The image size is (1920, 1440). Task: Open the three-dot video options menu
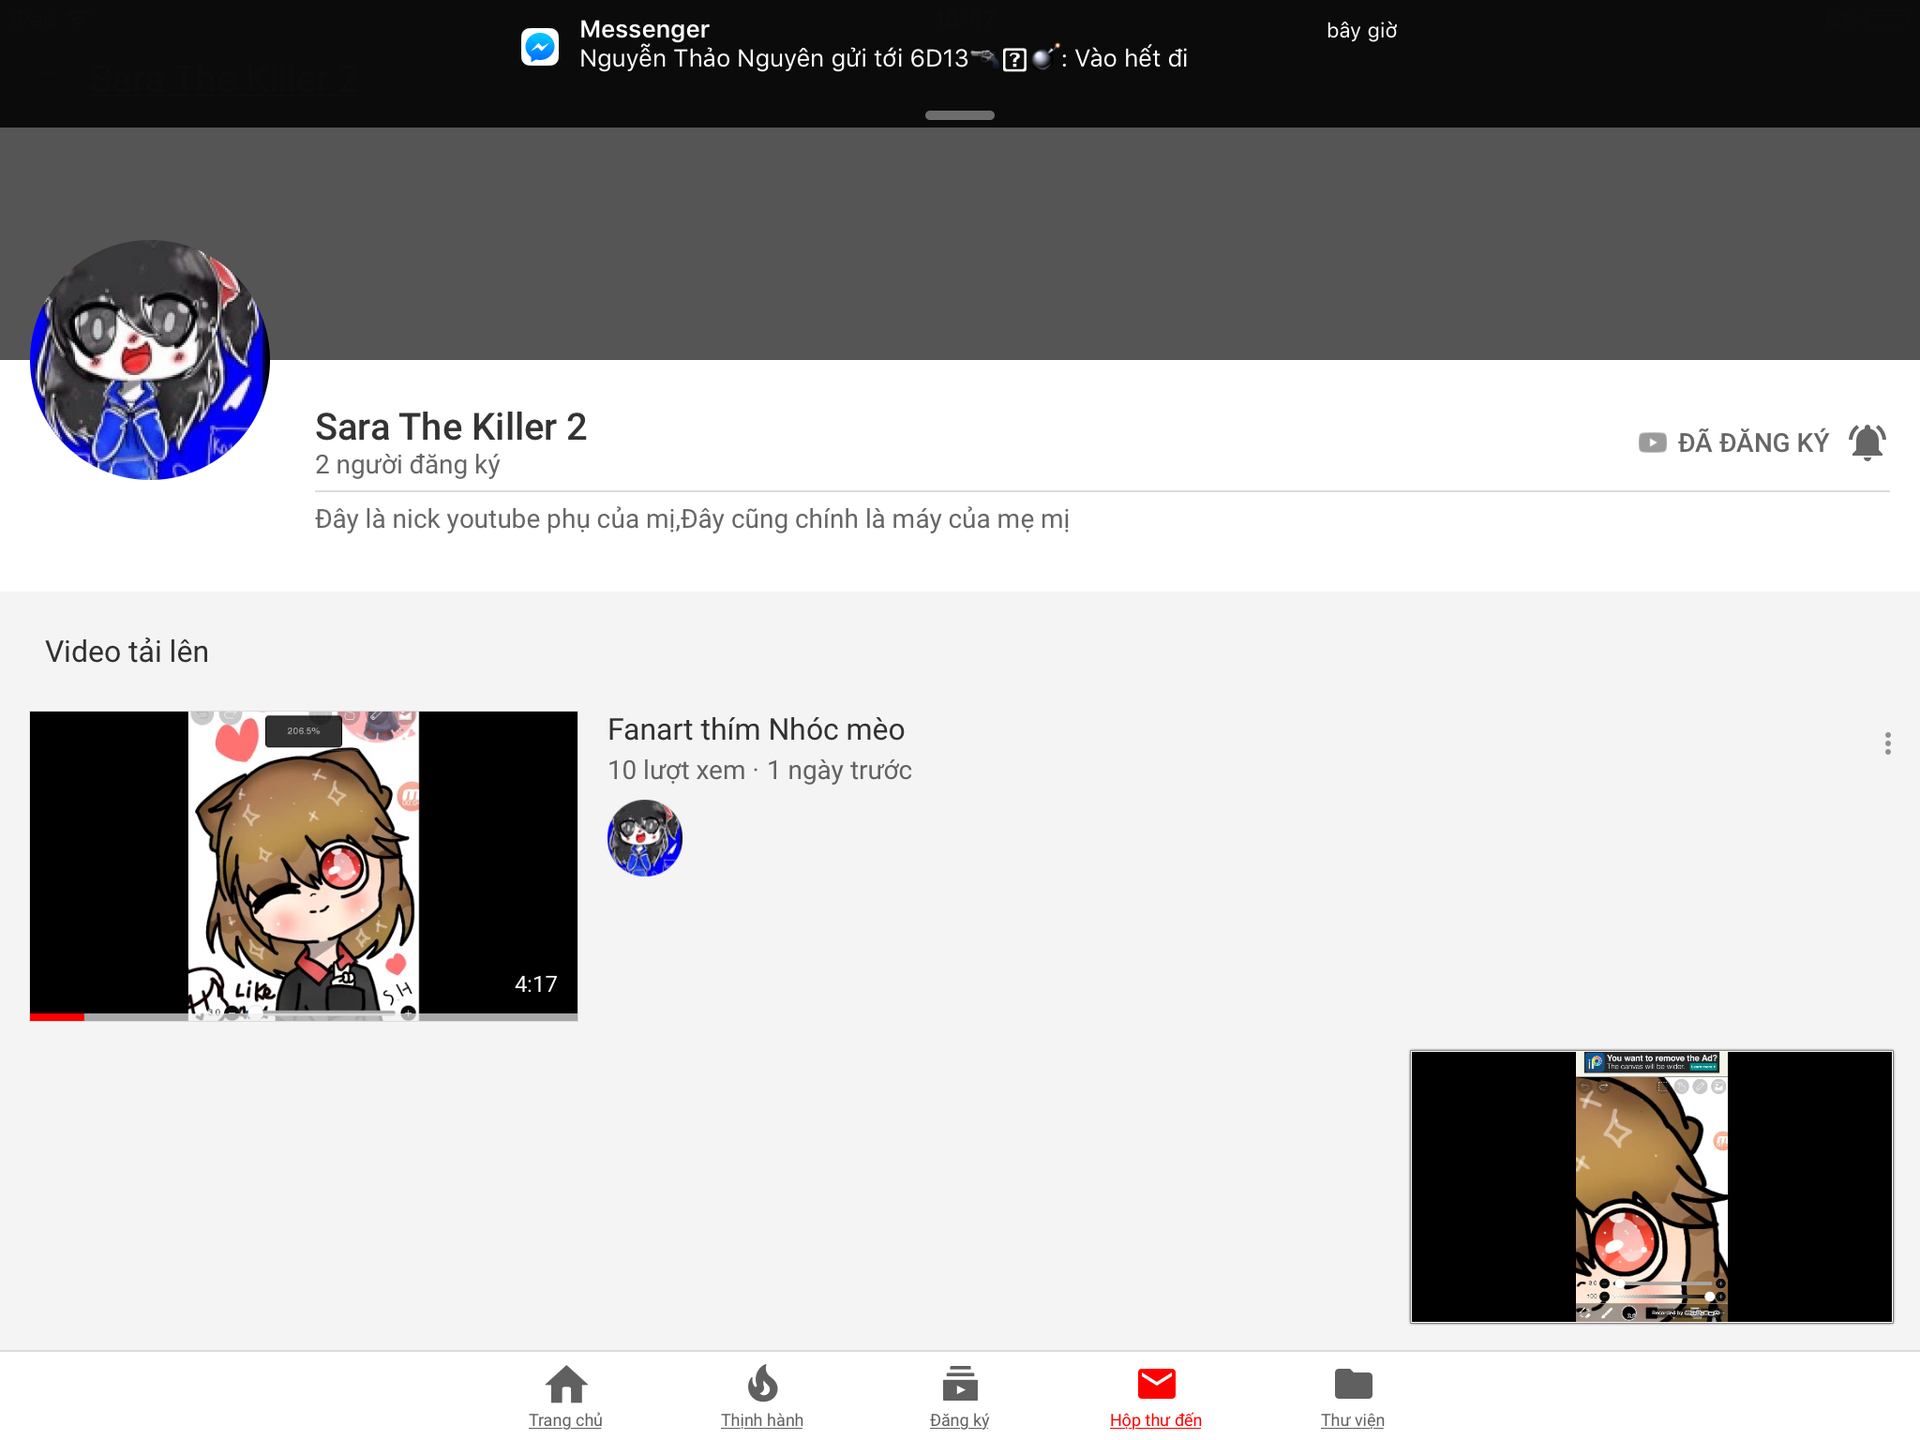tap(1887, 743)
